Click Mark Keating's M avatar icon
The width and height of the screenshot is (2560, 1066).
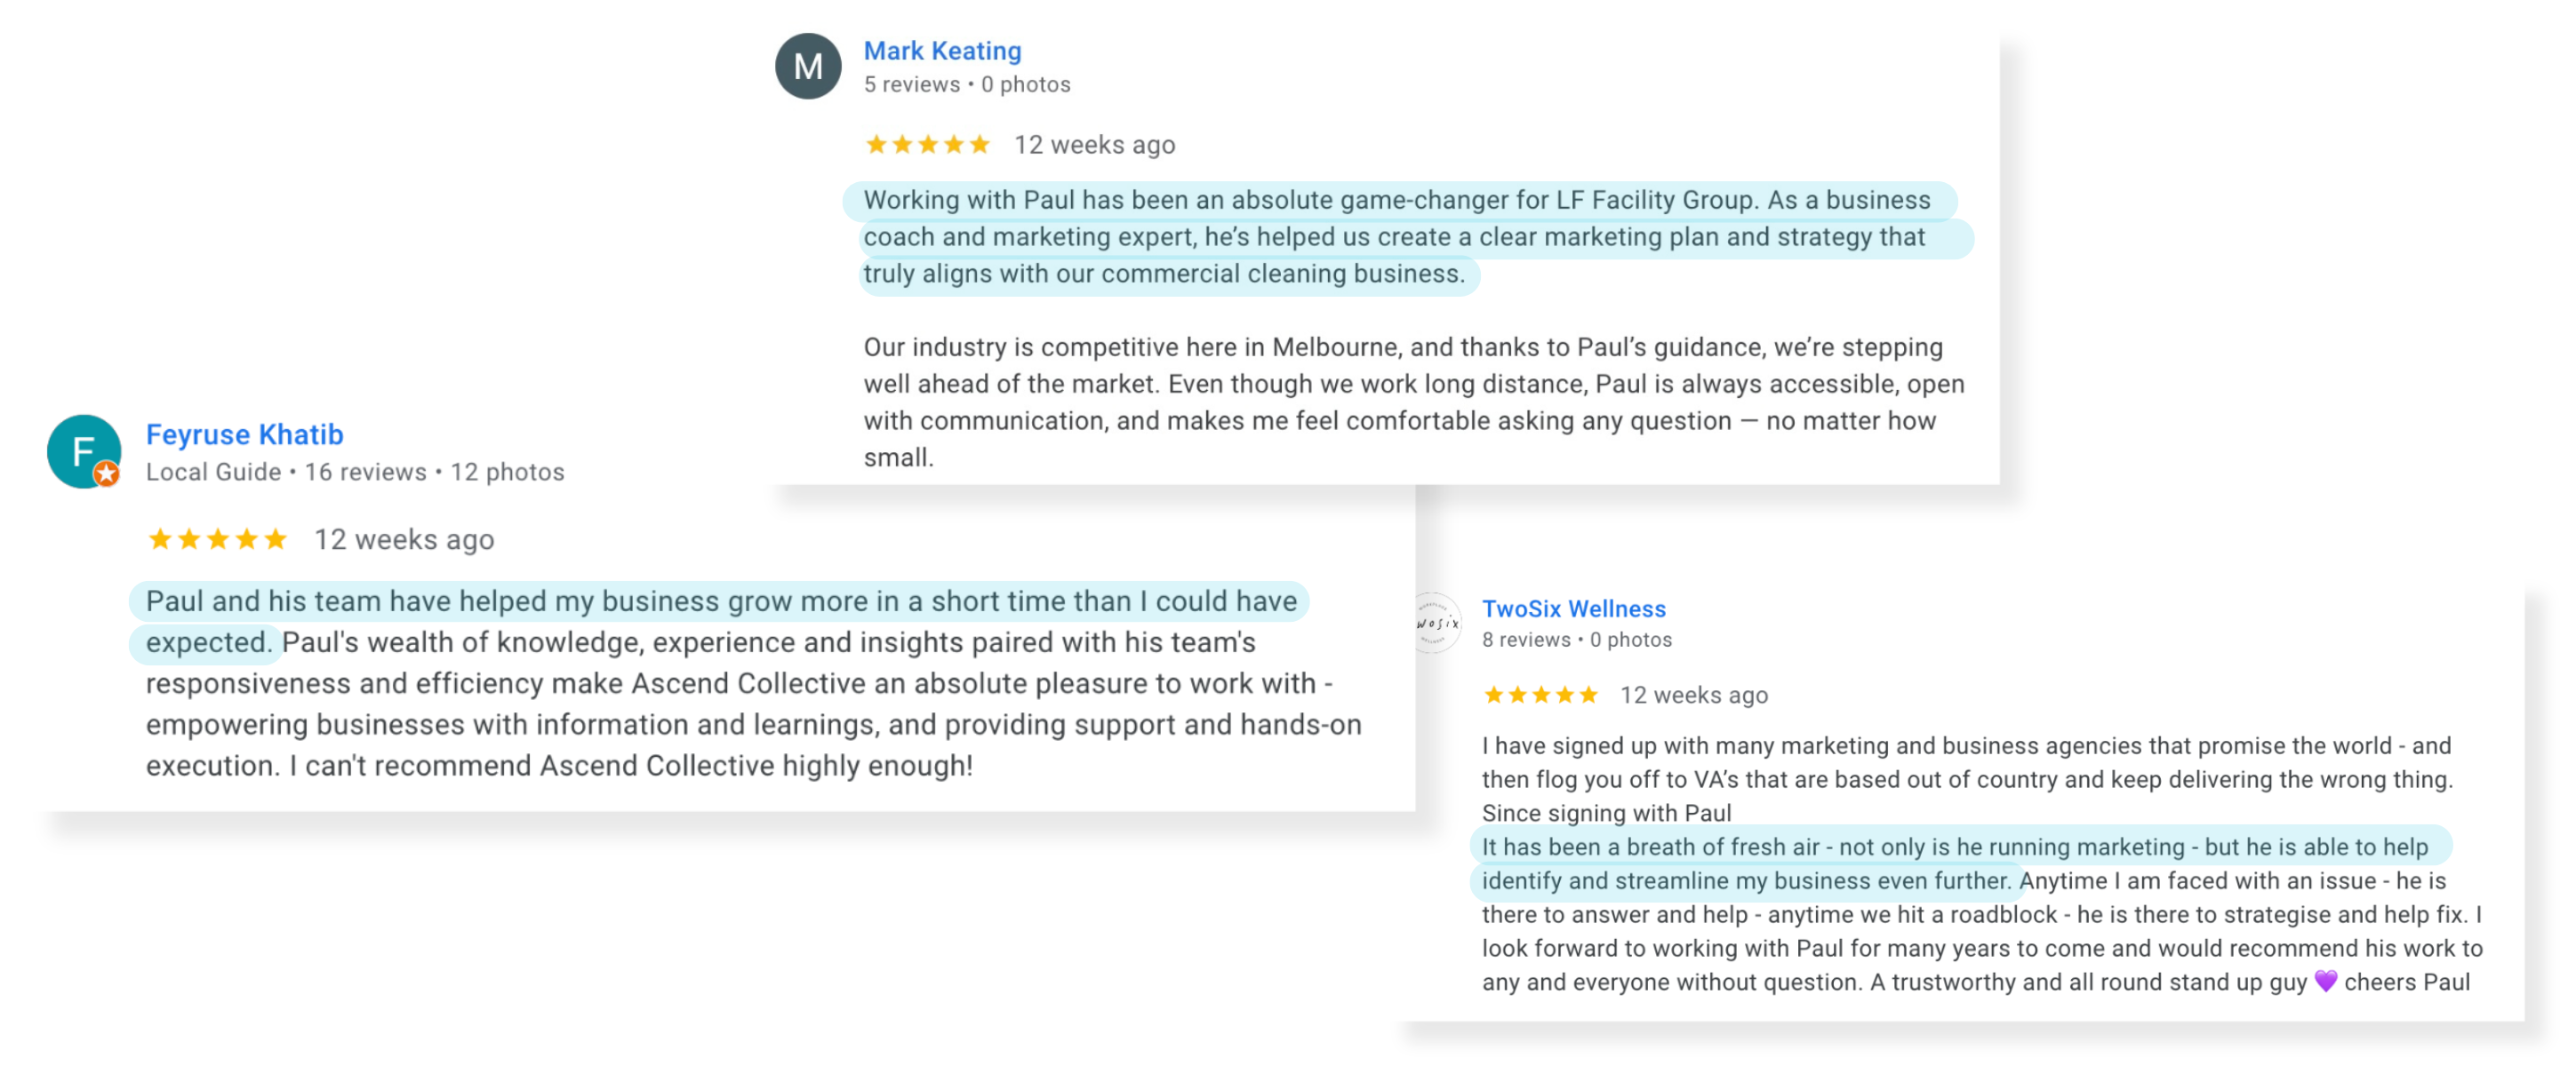coord(807,66)
